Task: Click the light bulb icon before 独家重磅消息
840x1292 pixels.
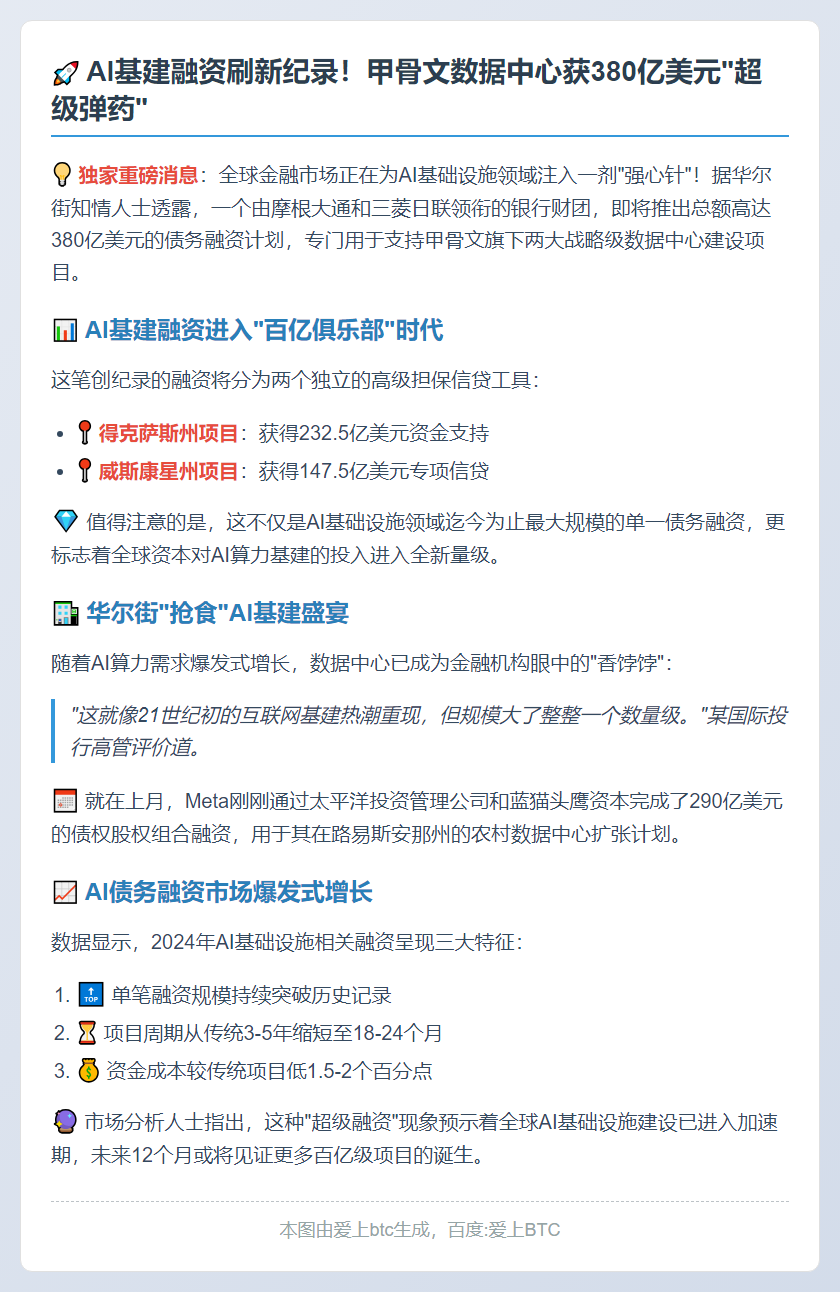Action: 62,176
